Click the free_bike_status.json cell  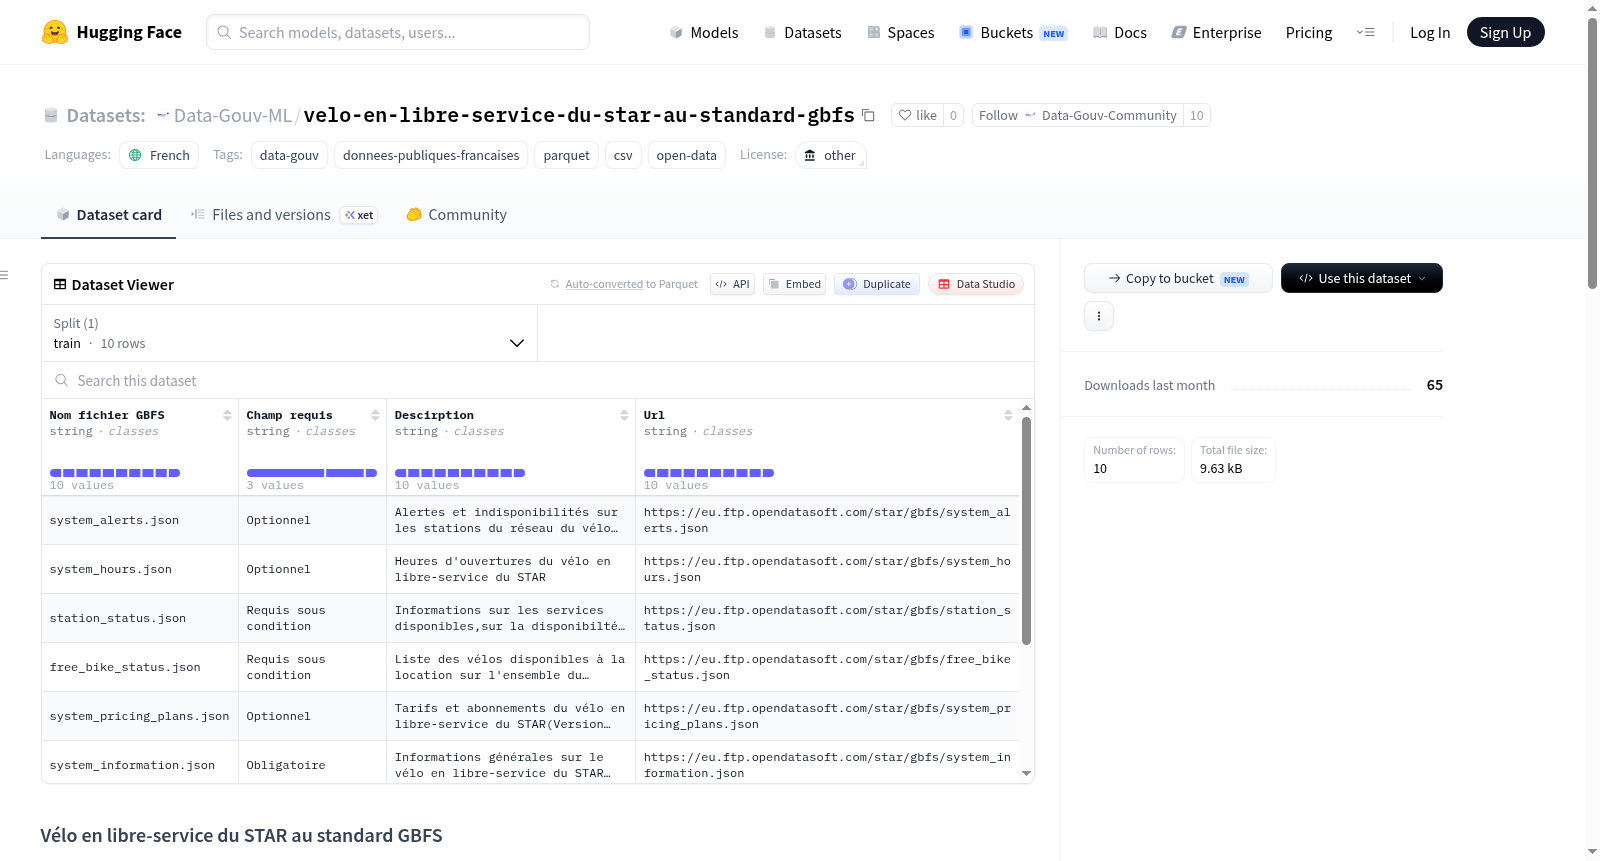(140, 668)
